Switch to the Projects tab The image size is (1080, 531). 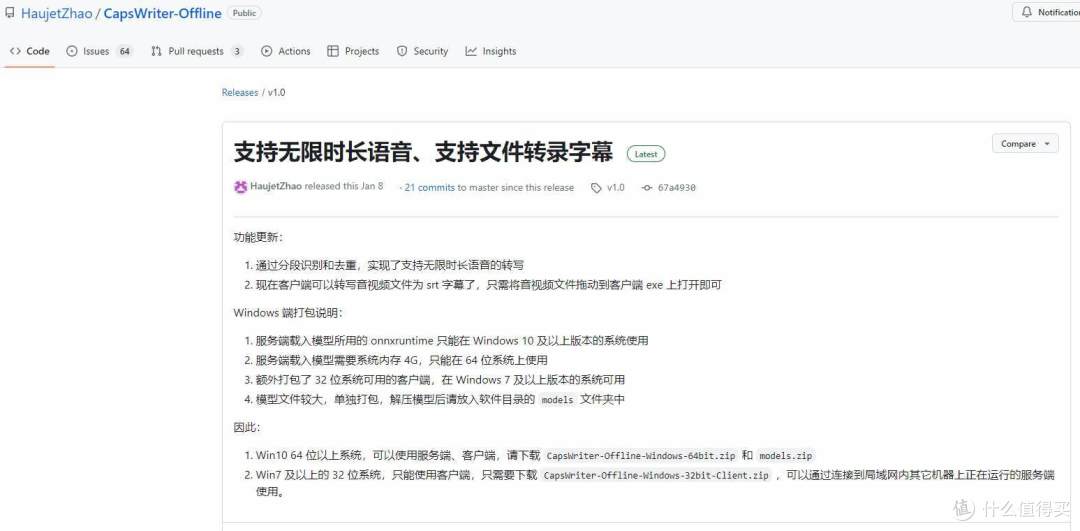pos(353,51)
